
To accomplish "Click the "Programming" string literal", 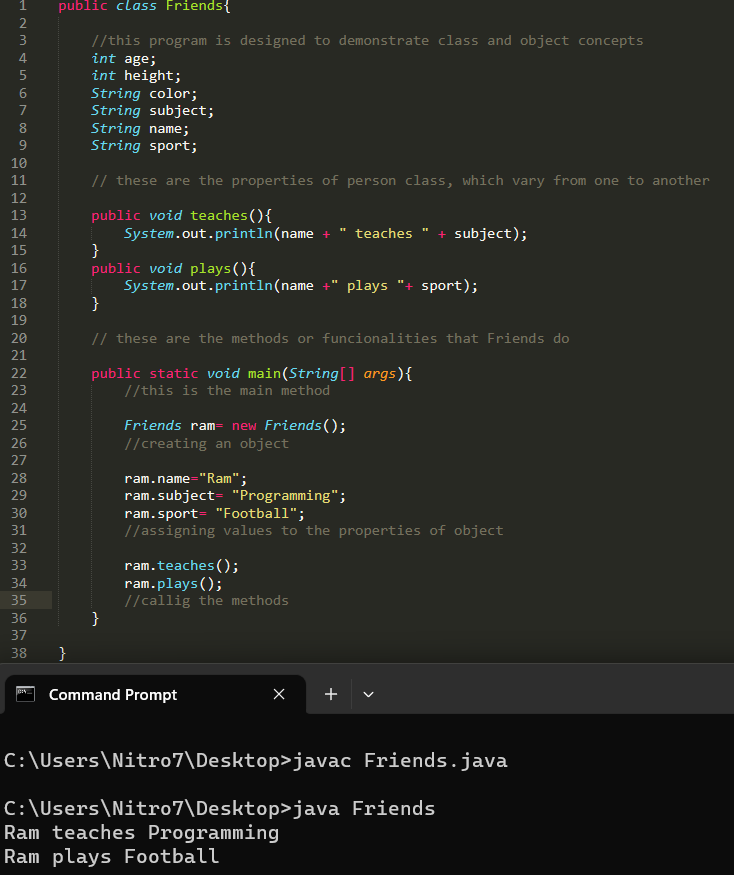I will tap(285, 496).
